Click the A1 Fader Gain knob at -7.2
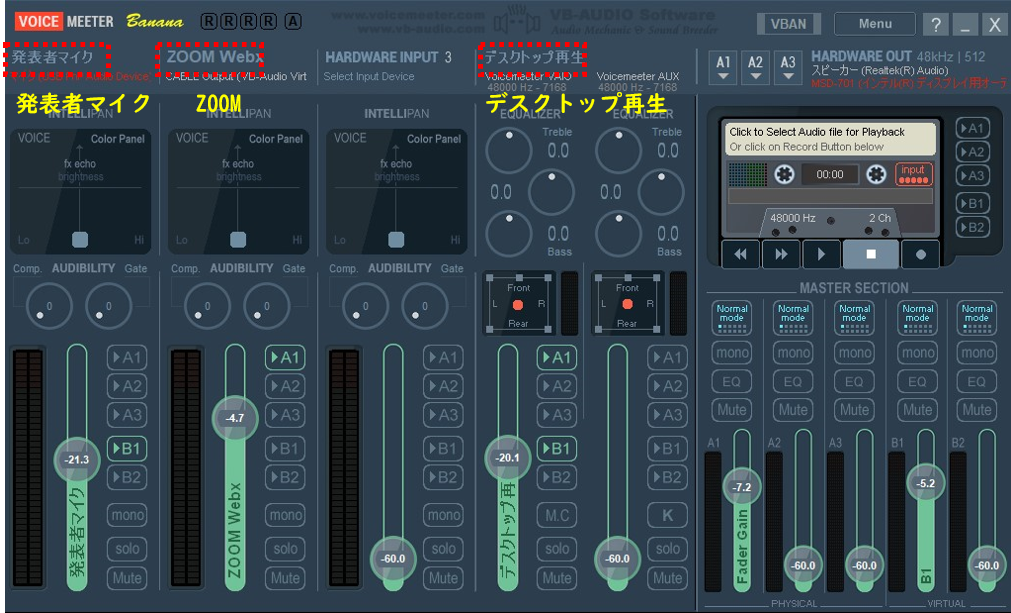This screenshot has width=1011, height=613. [741, 487]
